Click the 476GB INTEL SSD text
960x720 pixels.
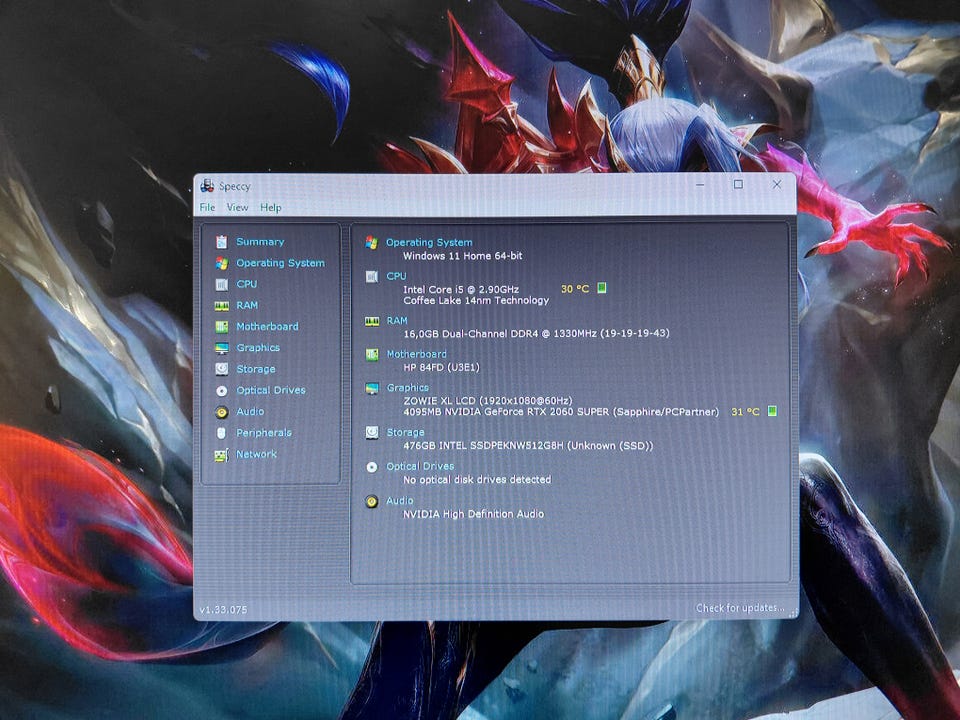tap(528, 446)
